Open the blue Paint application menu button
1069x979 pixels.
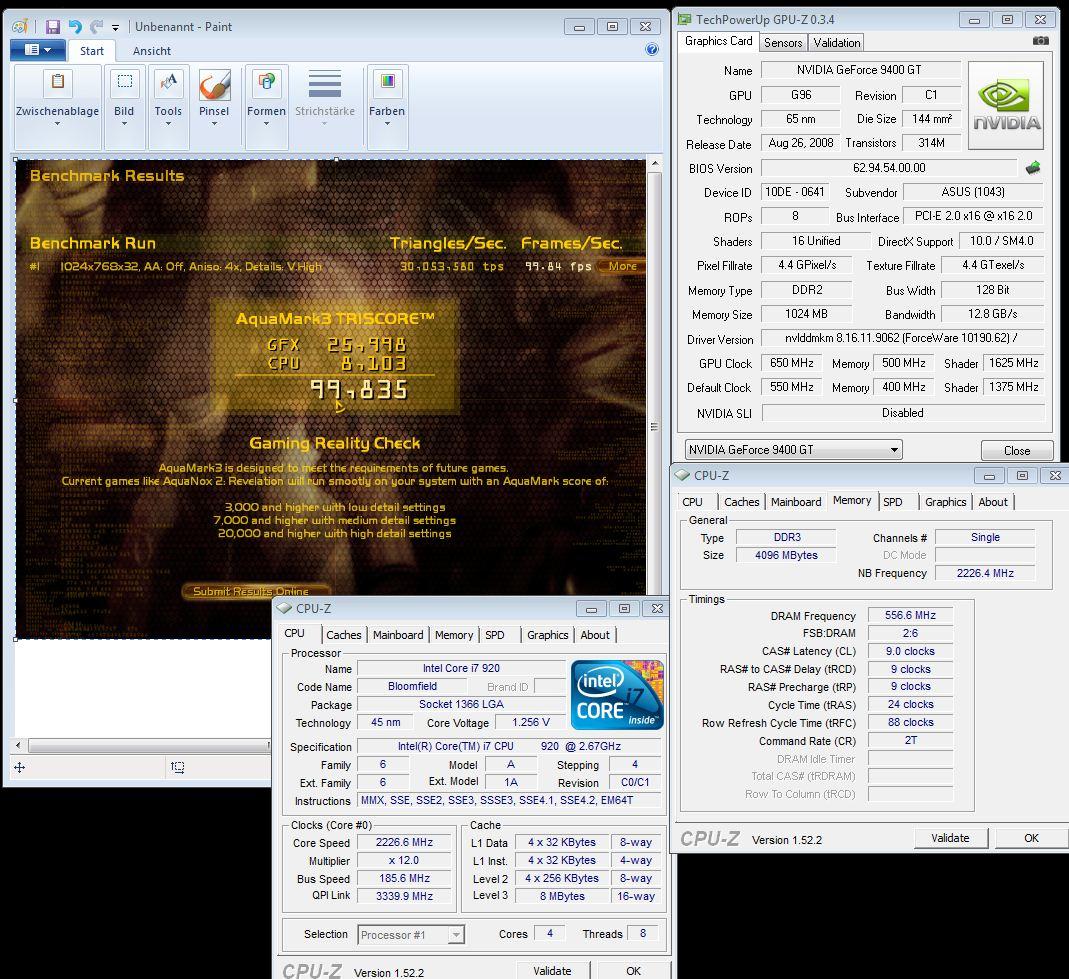37,50
